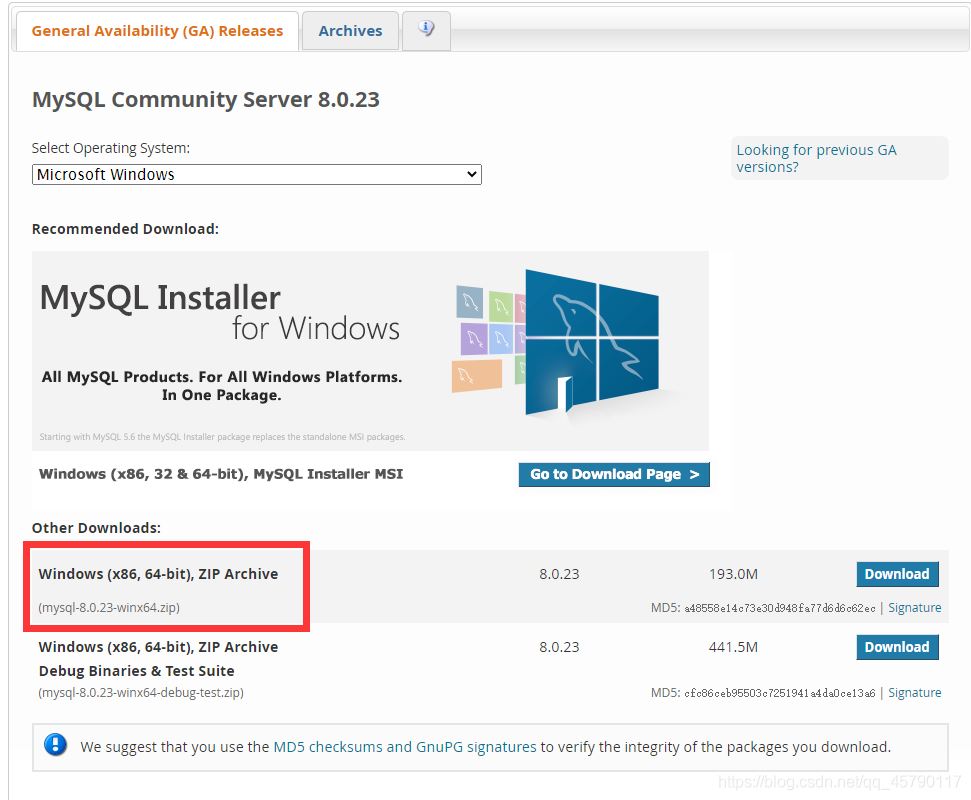
Task: Click the MySQL Installer MSI label
Action: (x=221, y=474)
